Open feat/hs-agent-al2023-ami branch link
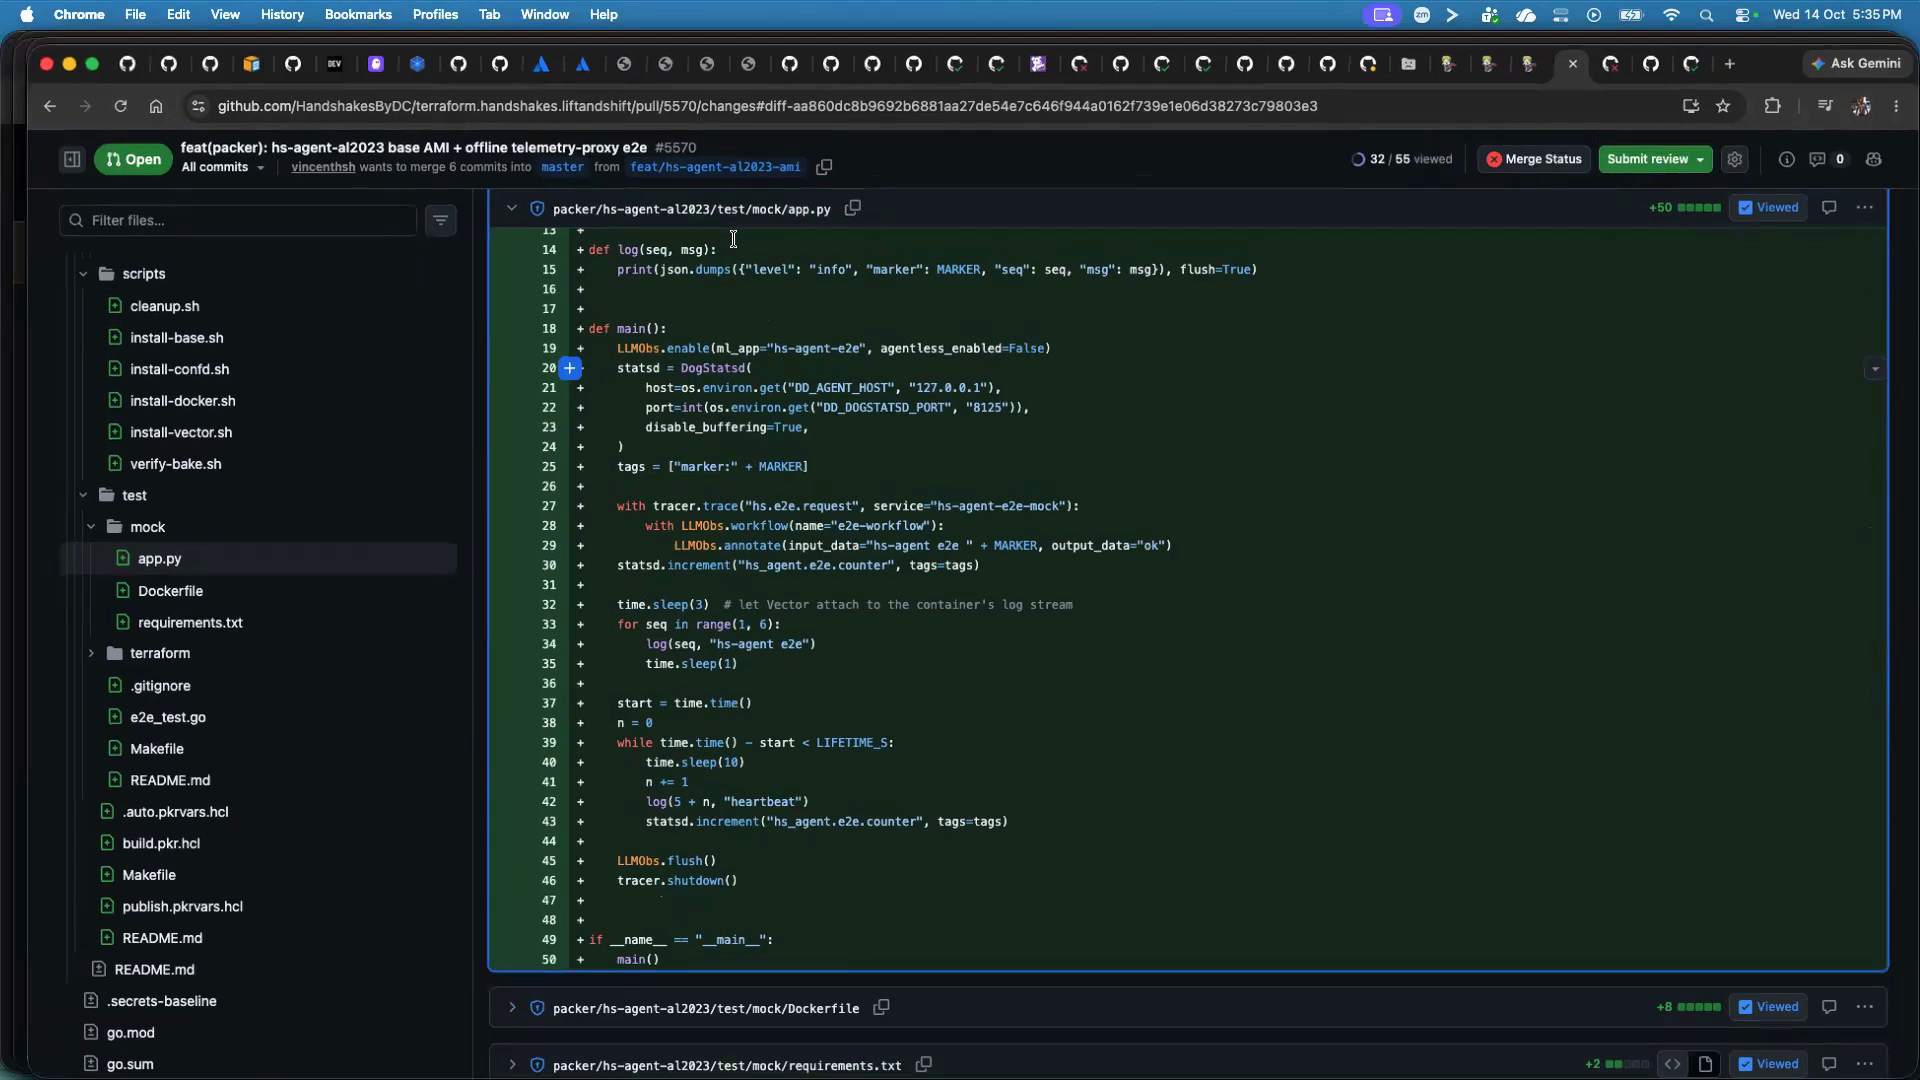 coord(715,167)
